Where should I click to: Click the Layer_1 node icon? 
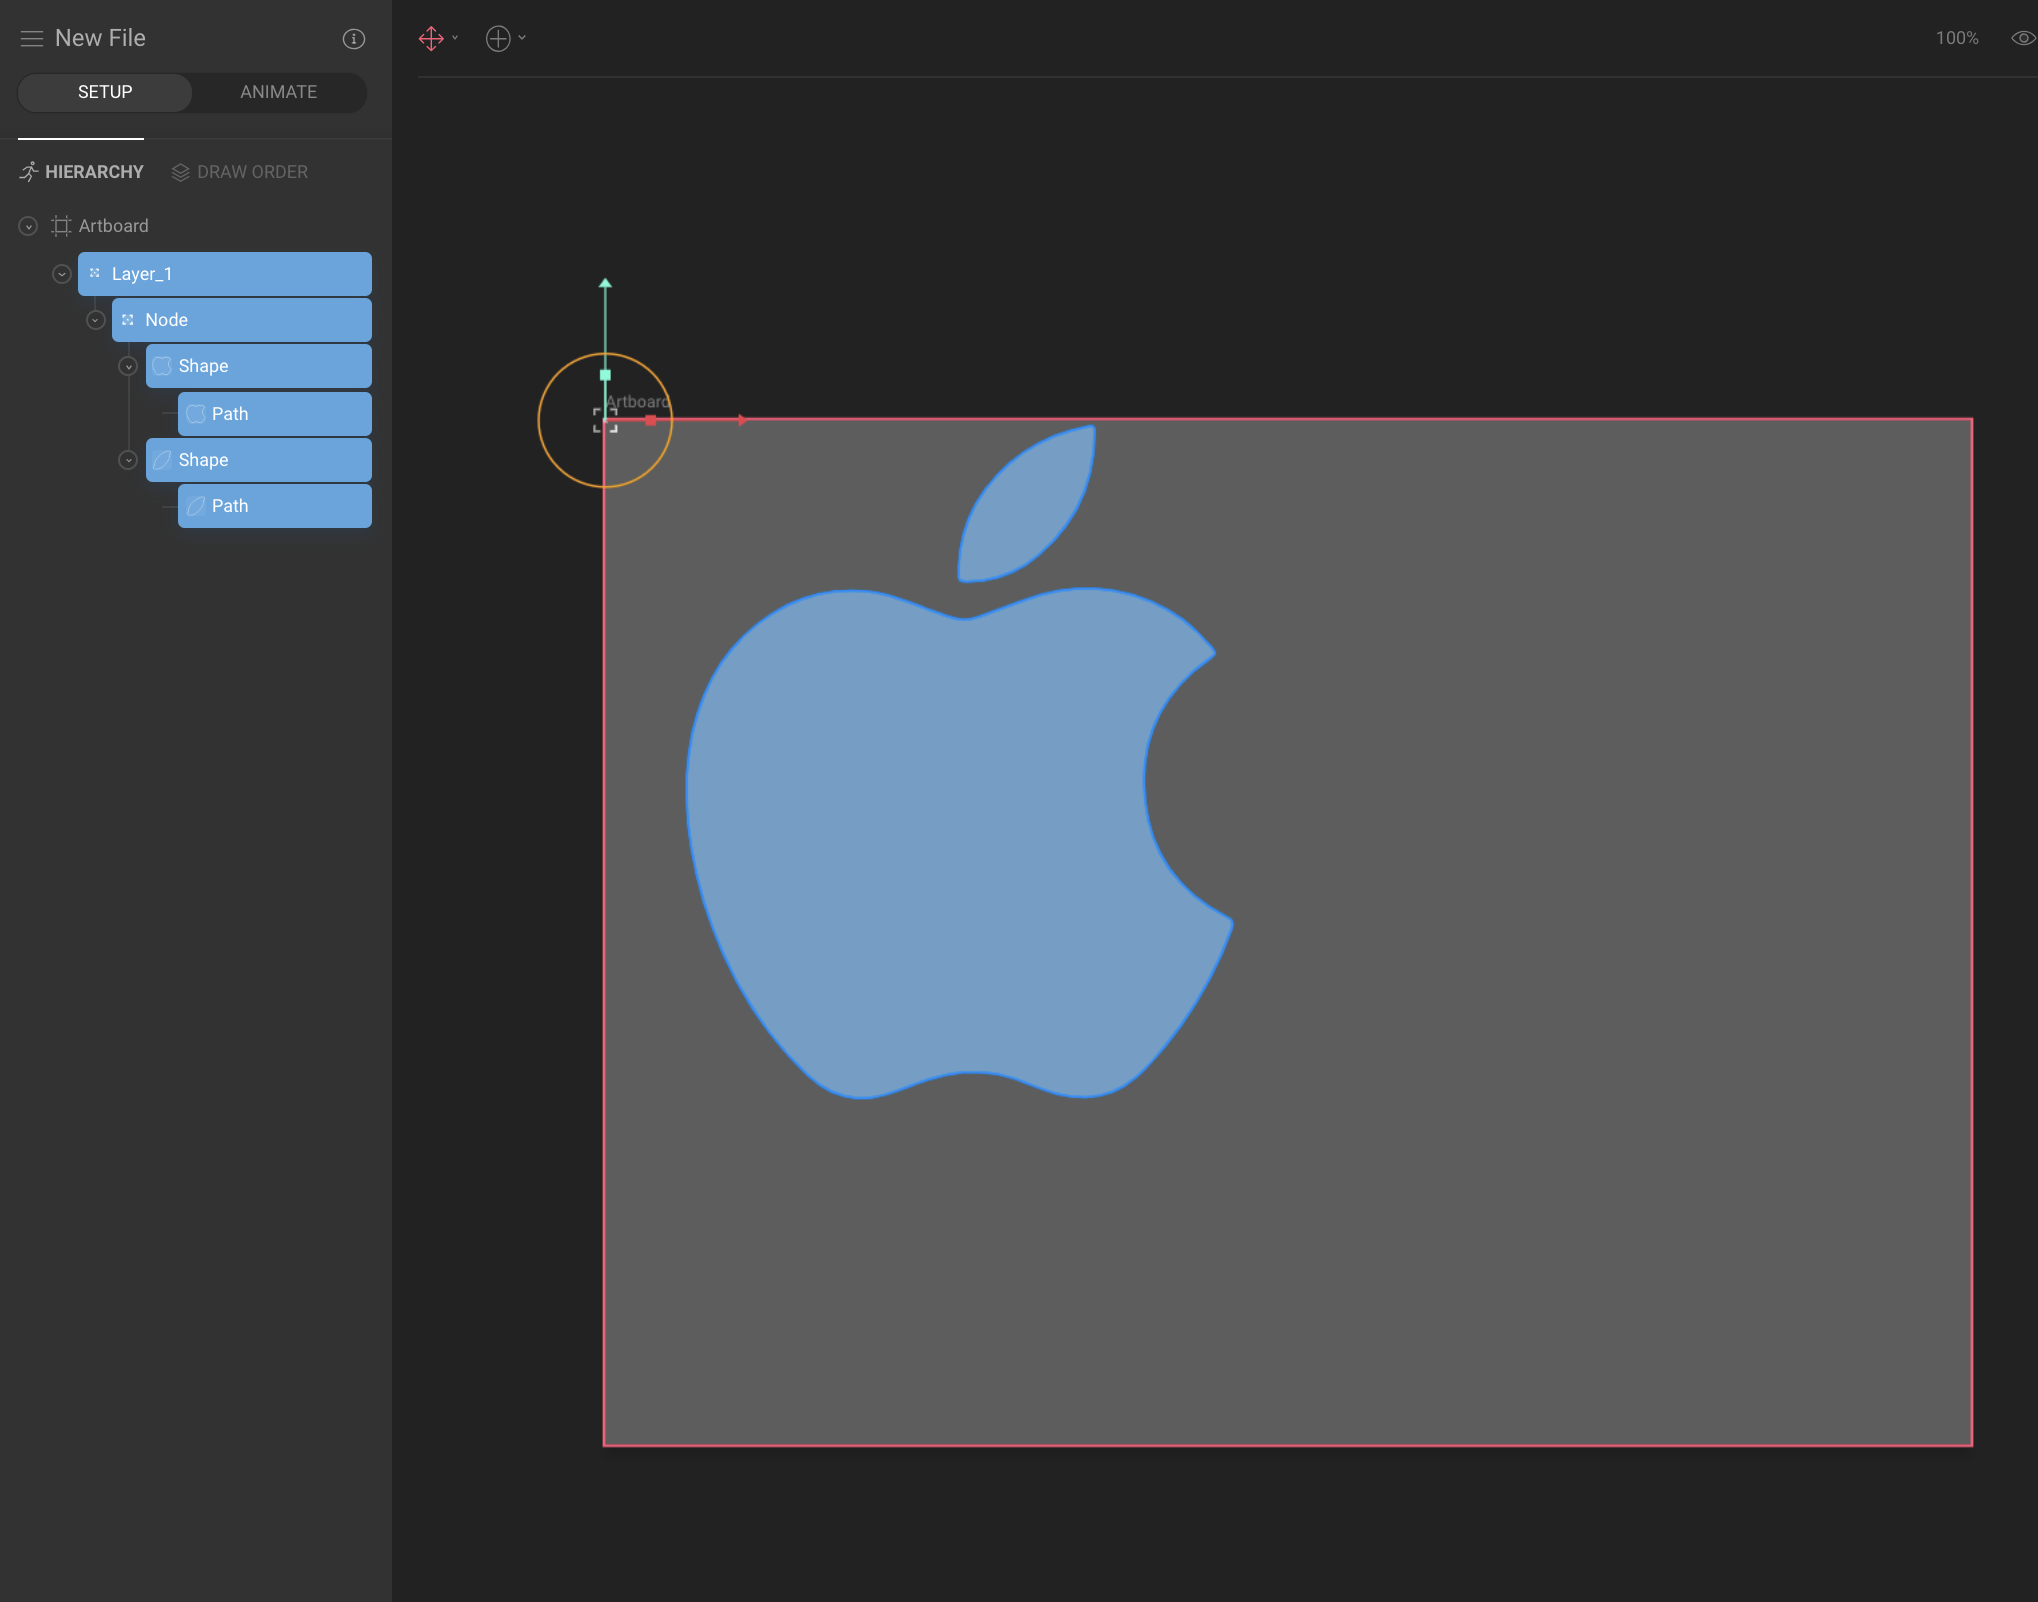(95, 273)
